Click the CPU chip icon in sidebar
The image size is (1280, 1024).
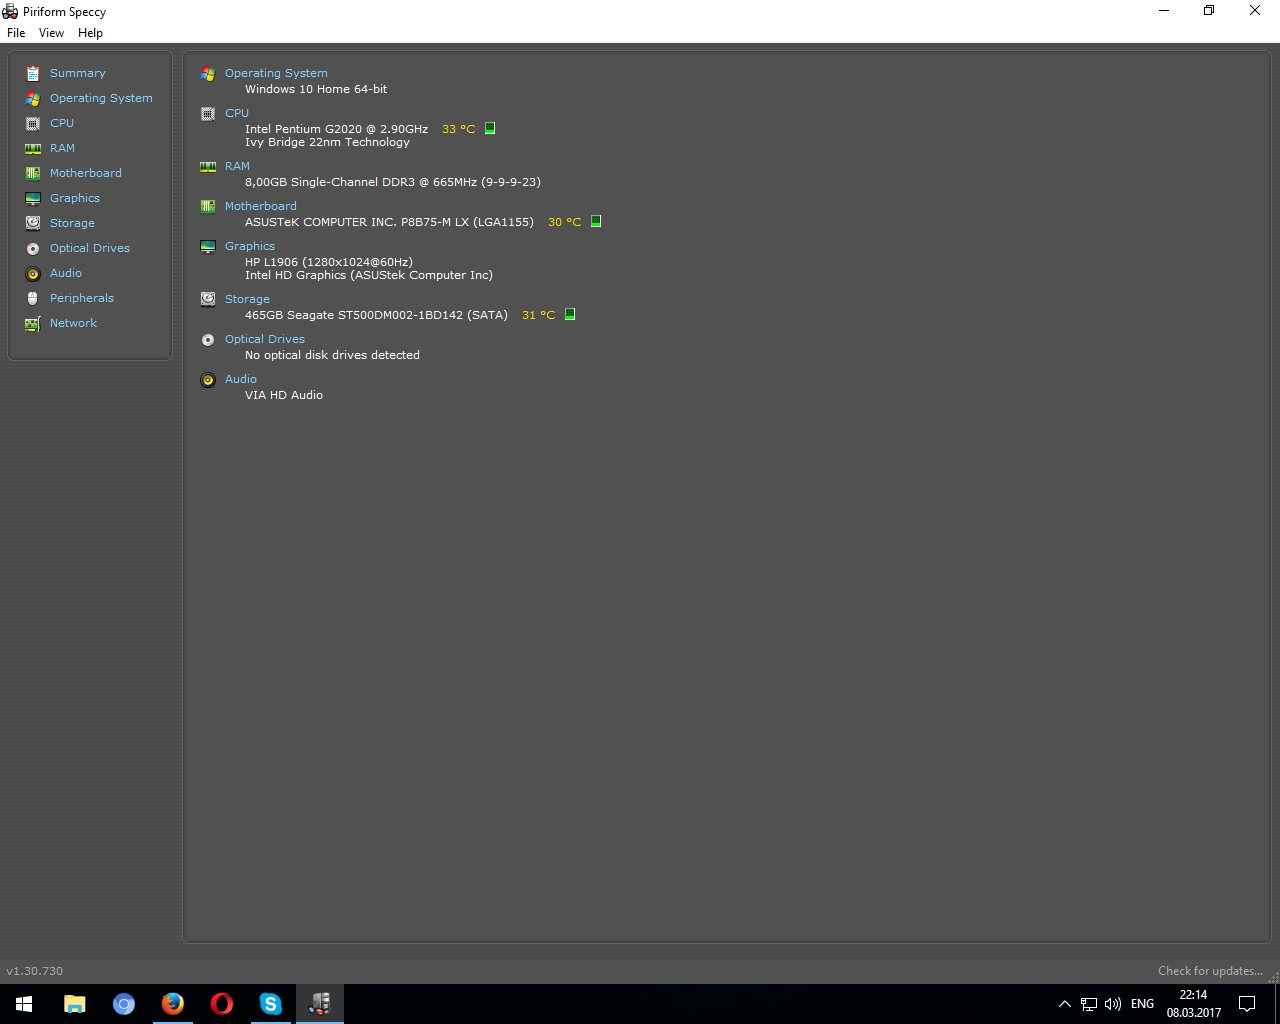pyautogui.click(x=33, y=123)
